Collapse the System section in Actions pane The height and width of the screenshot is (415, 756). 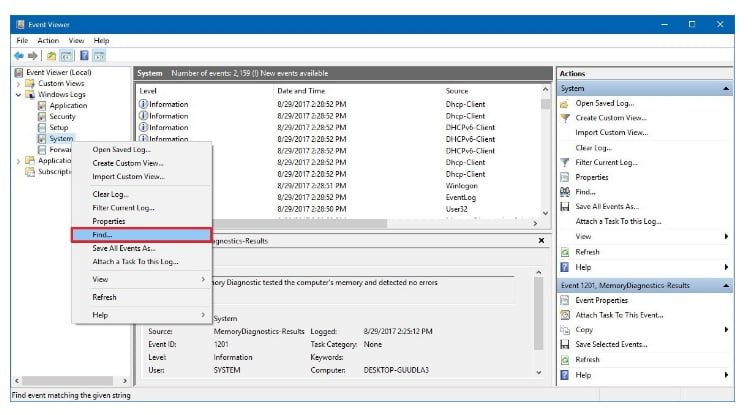tap(726, 89)
